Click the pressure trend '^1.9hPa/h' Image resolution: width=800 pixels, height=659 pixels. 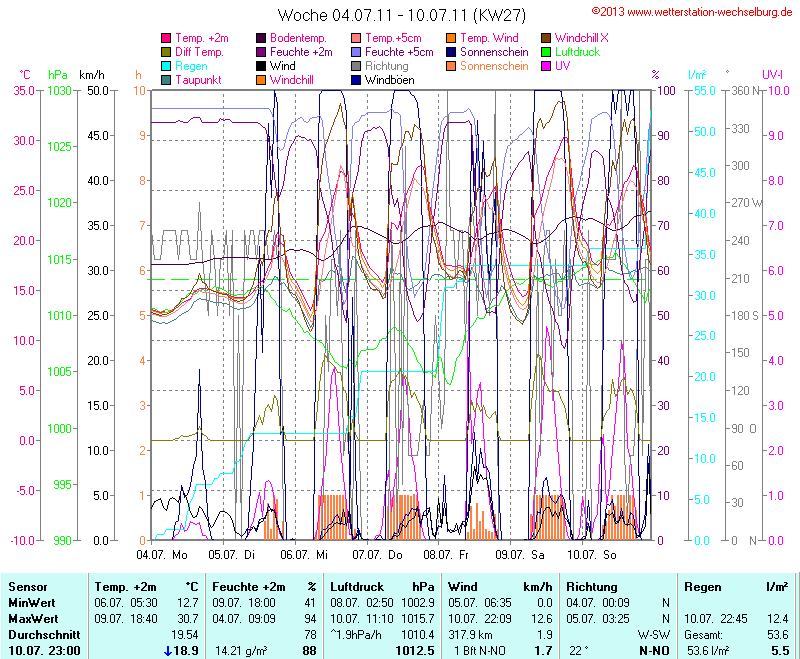tap(356, 635)
